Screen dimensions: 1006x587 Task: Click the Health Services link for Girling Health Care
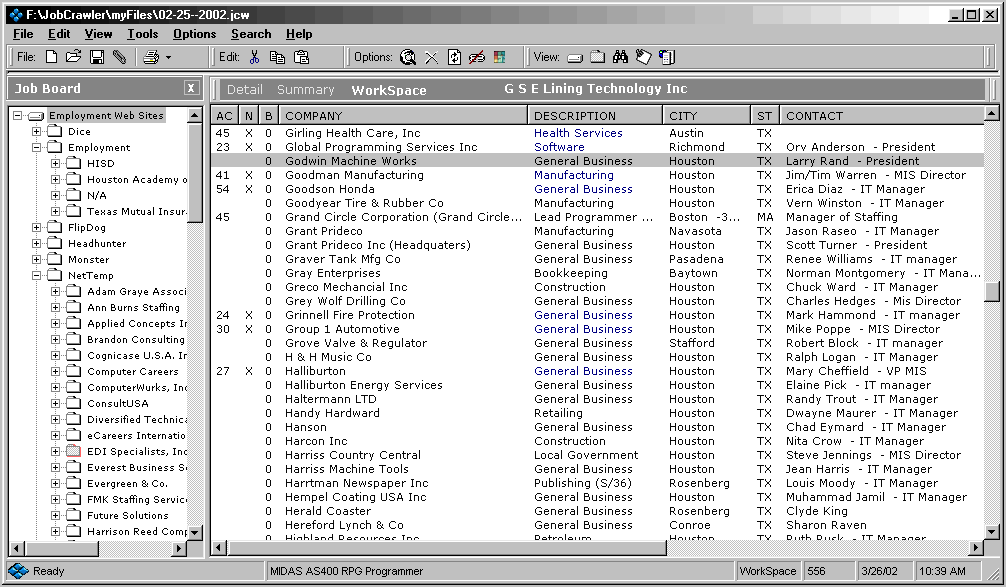pyautogui.click(x=578, y=132)
